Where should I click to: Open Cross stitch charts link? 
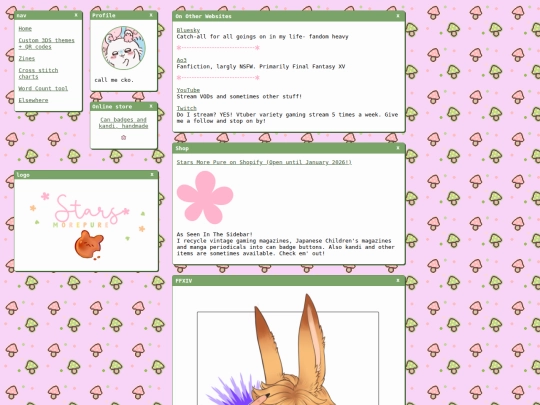[38, 73]
